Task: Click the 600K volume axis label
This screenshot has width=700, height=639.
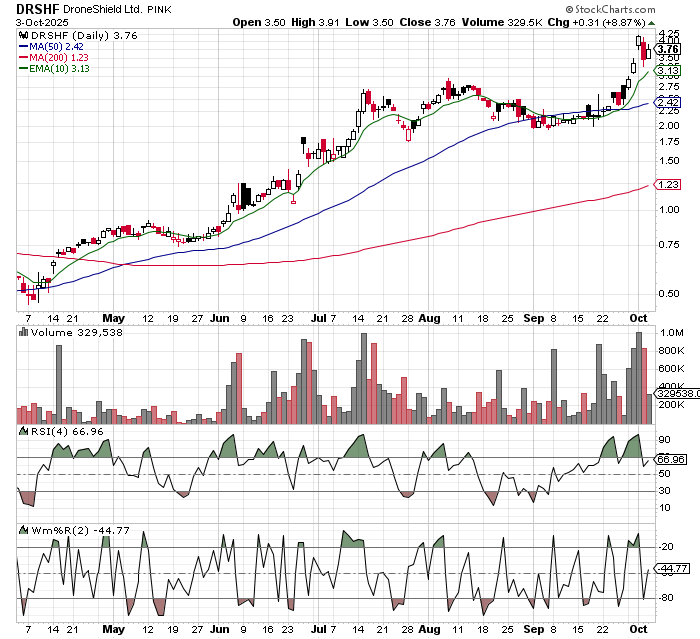Action: (671, 368)
